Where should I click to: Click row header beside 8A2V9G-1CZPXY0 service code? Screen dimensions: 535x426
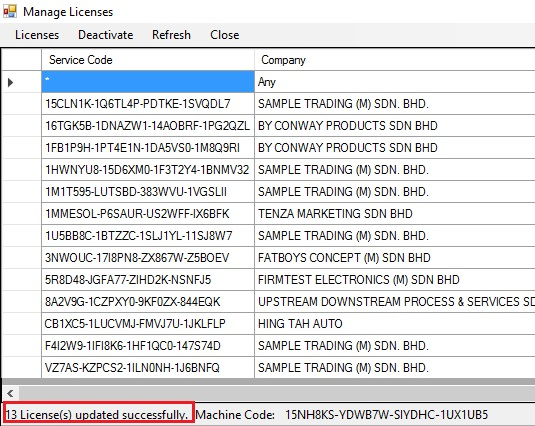pos(21,302)
